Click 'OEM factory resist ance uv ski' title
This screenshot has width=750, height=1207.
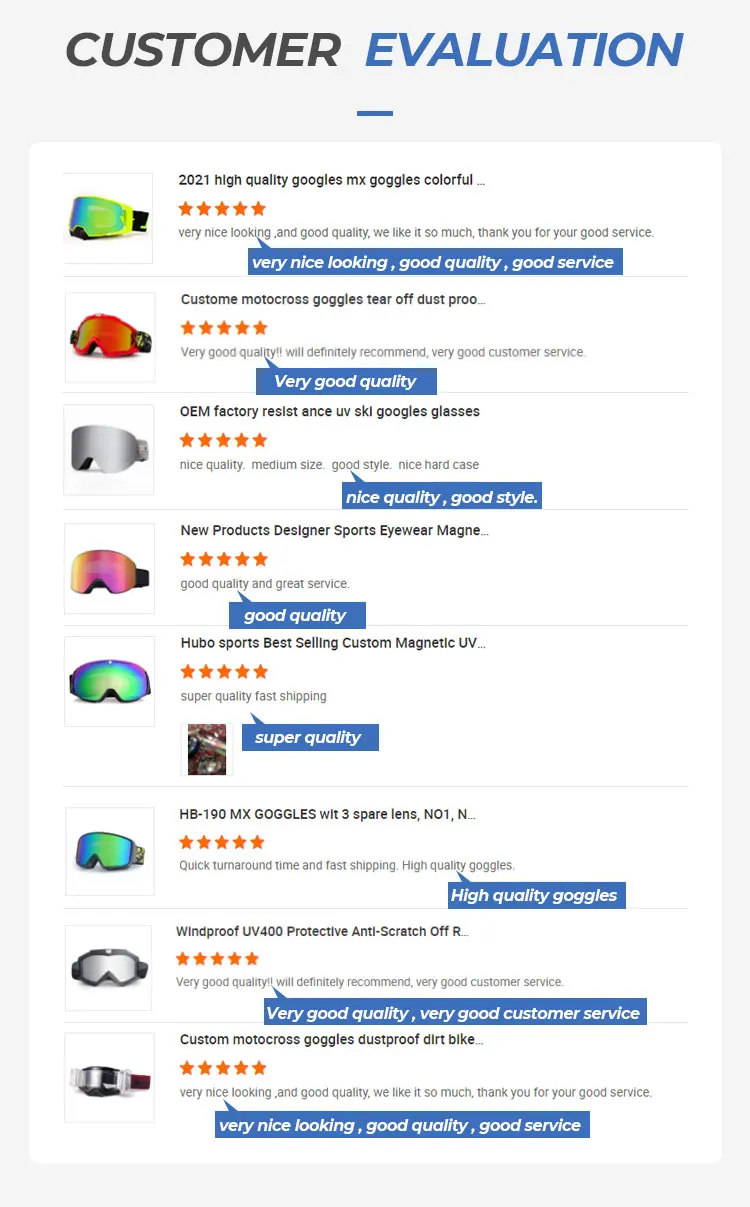tap(329, 412)
